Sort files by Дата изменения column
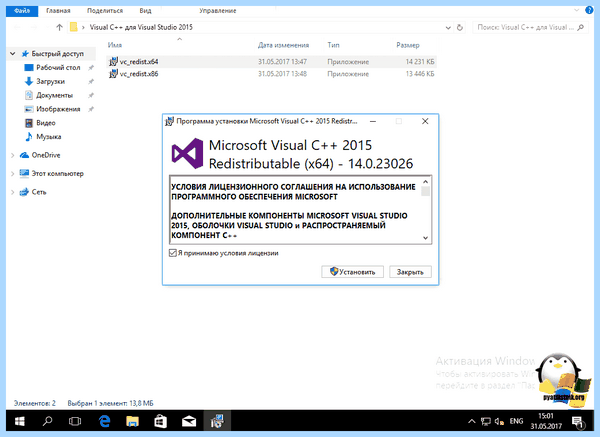 283,45
